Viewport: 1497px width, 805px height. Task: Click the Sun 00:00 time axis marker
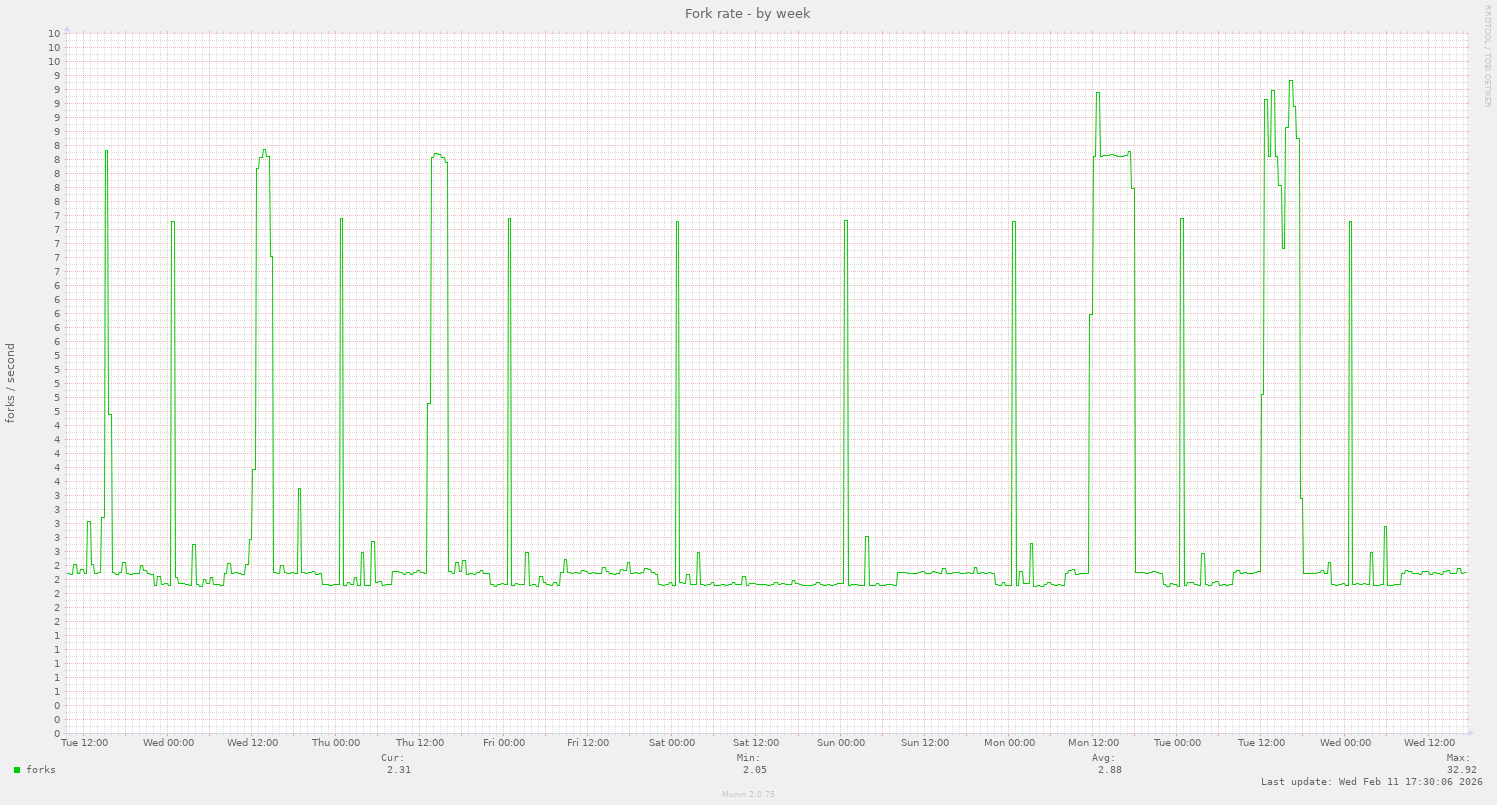point(841,743)
